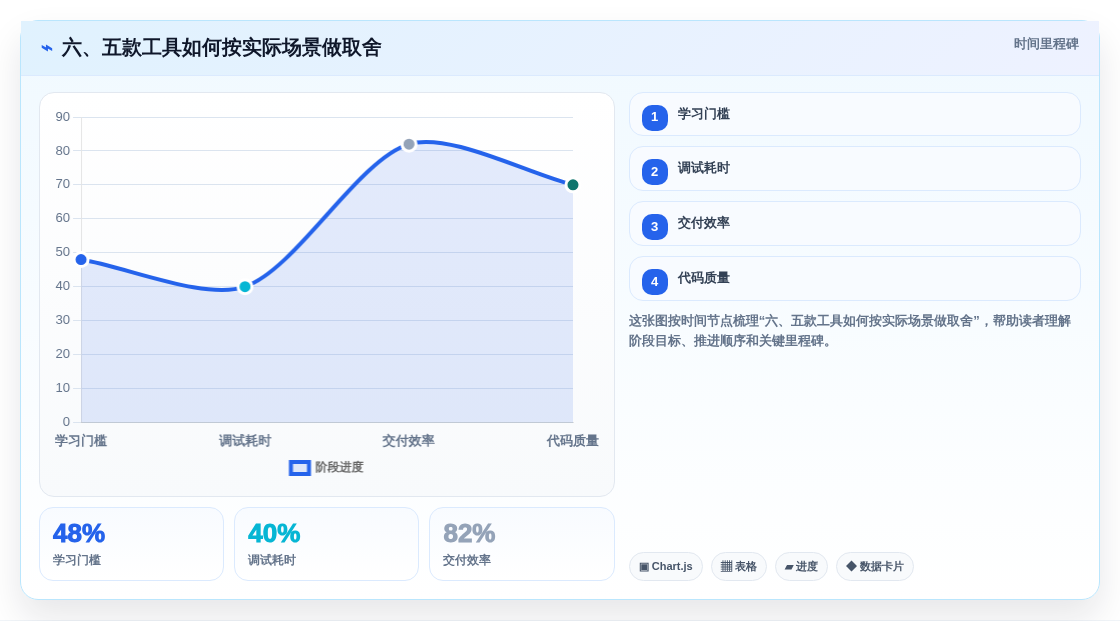Screen dimensions: 1120x621
Task: Select the 表格 tag
Action: point(739,567)
